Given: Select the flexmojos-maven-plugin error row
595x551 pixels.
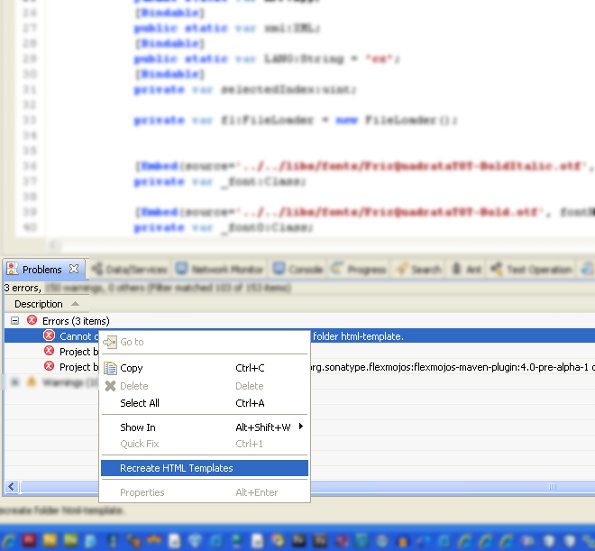Looking at the screenshot, I should pyautogui.click(x=300, y=367).
